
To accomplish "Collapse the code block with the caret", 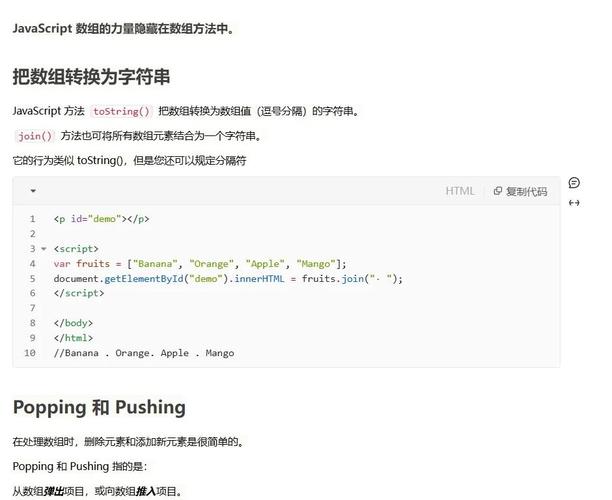I will tap(33, 191).
